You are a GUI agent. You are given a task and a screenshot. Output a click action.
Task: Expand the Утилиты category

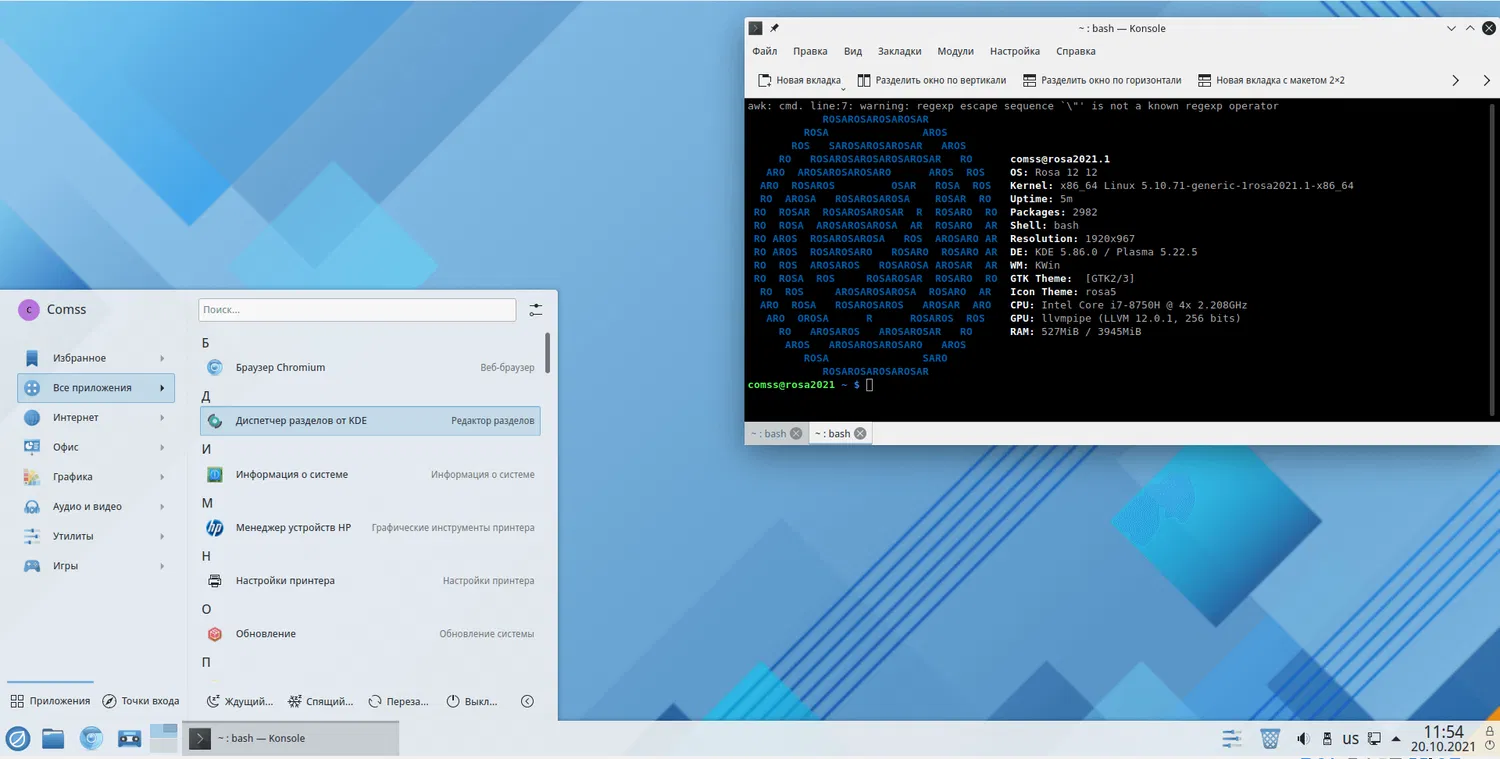(x=96, y=536)
